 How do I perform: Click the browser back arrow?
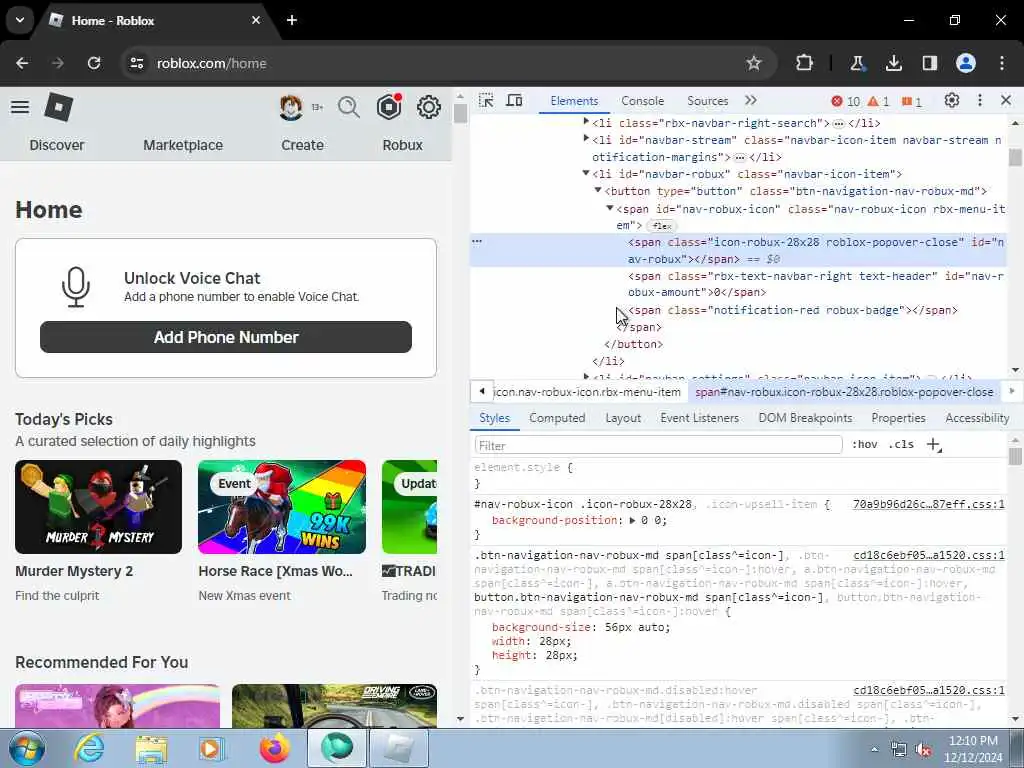(22, 63)
